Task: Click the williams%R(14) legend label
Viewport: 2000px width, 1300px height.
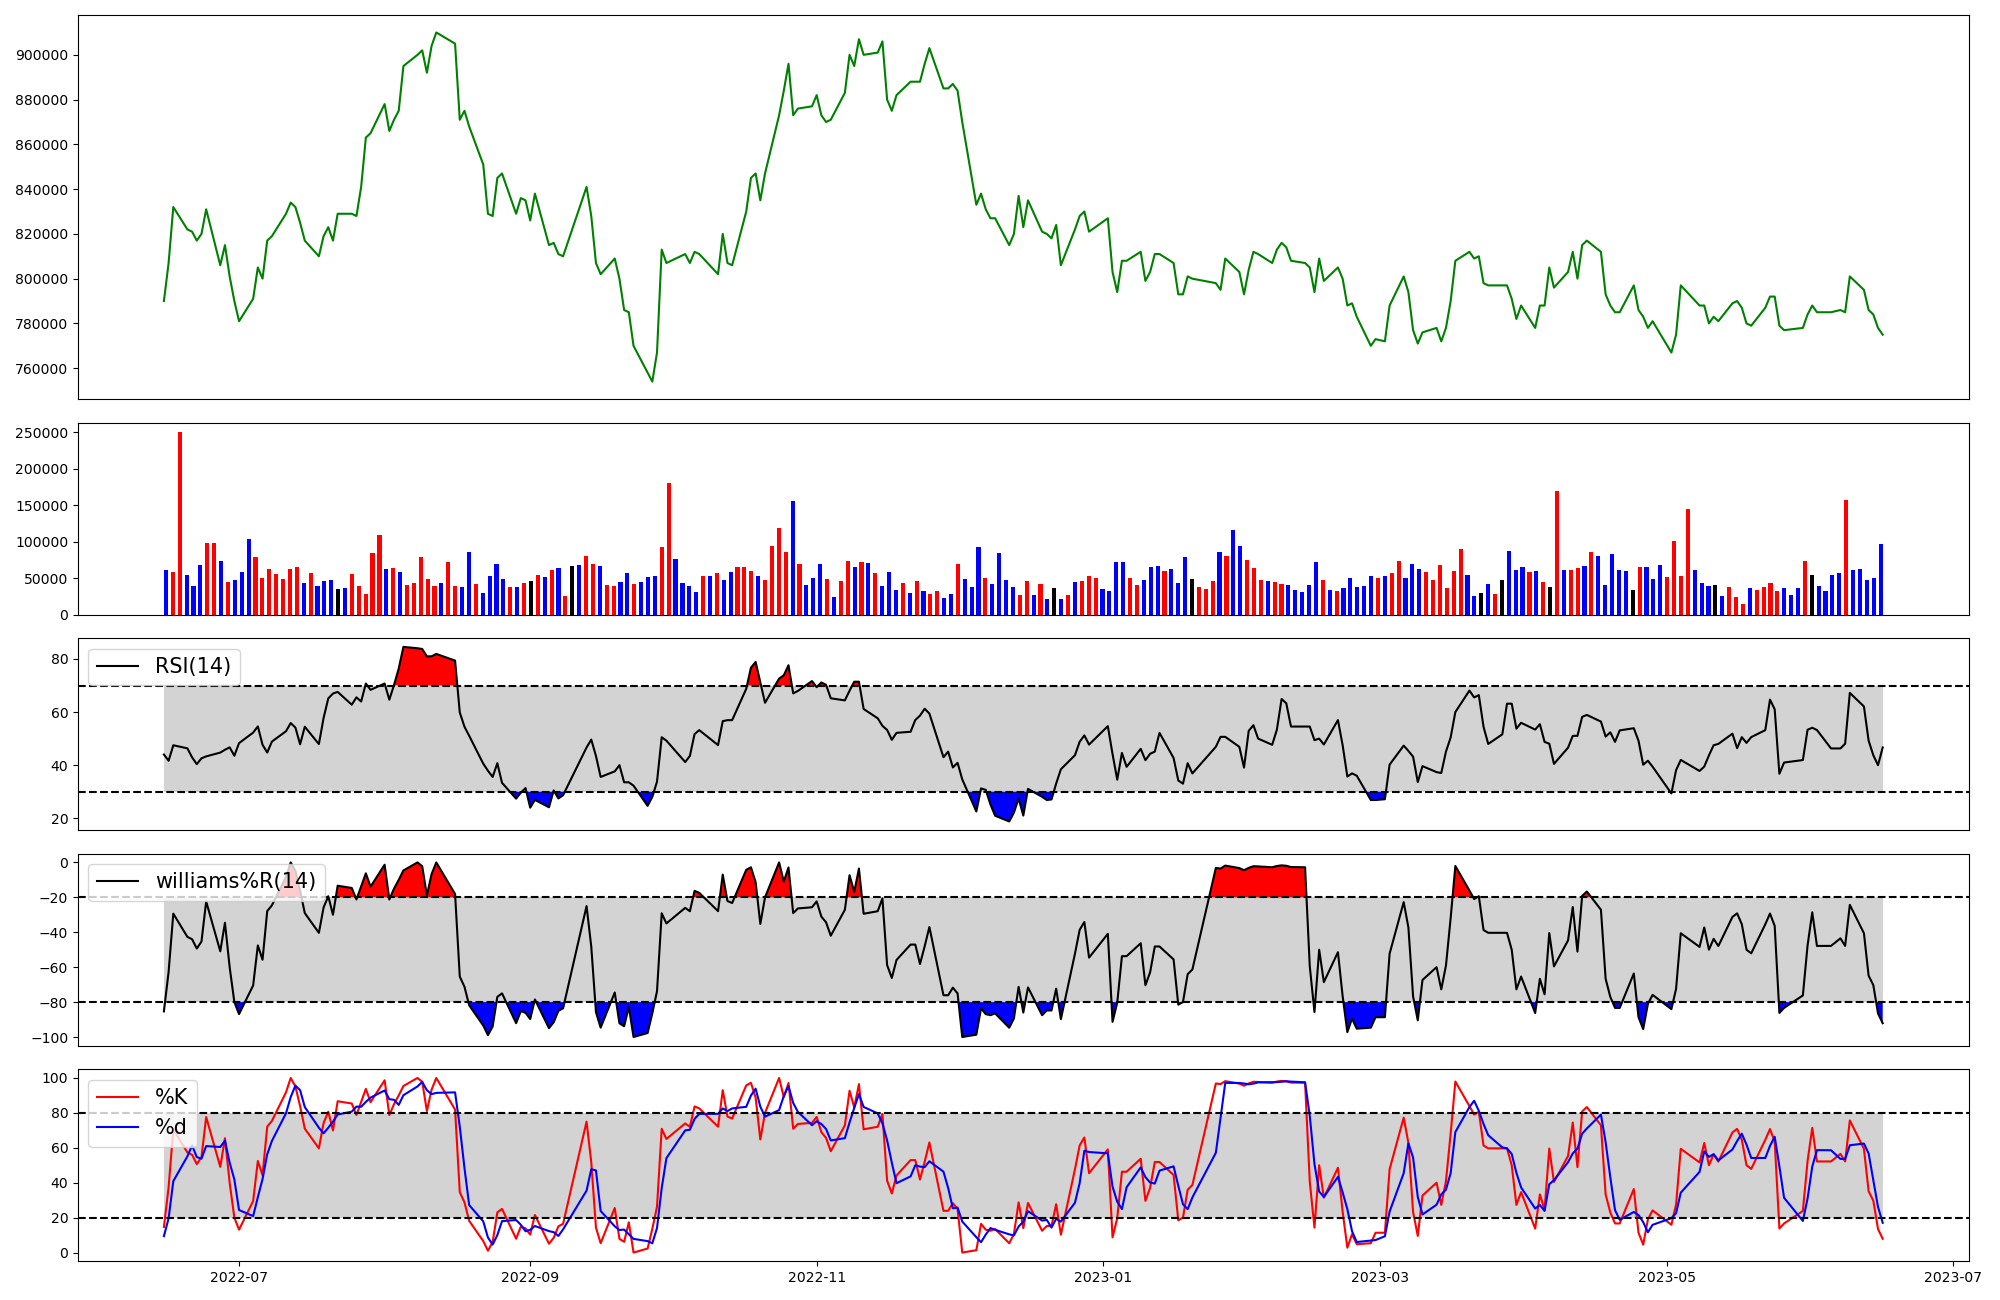Action: click(x=235, y=881)
